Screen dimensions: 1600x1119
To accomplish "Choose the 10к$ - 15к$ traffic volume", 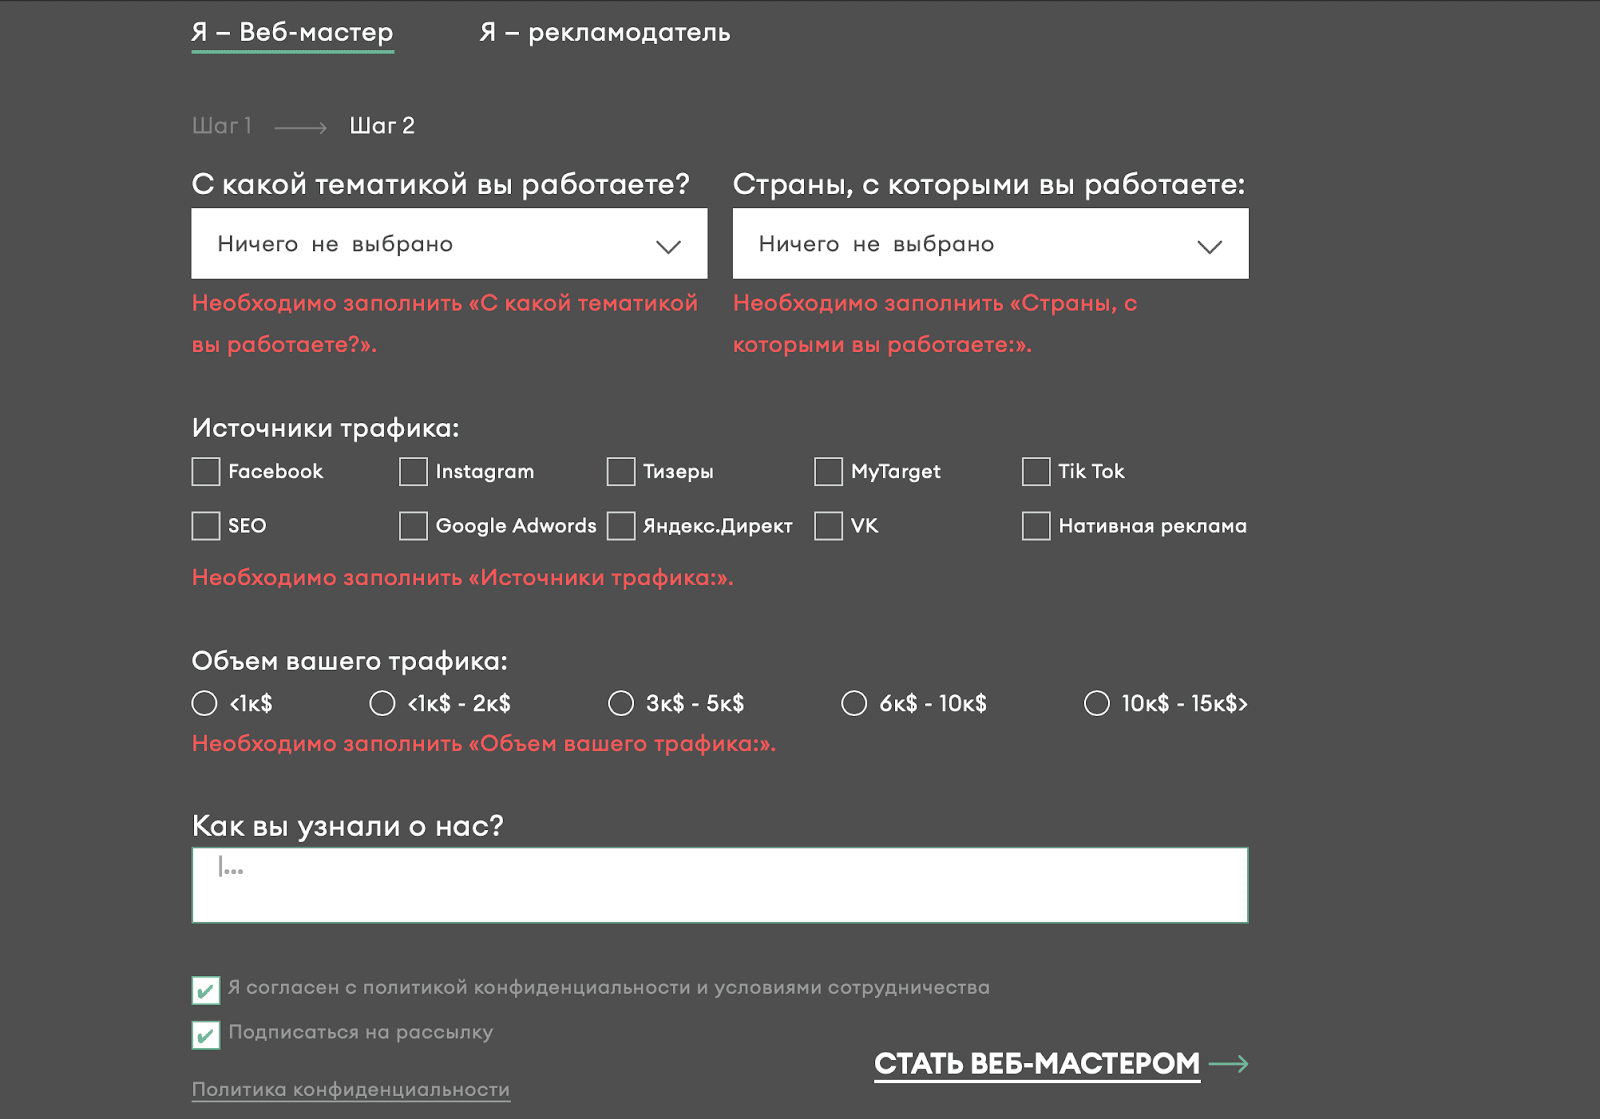I will 1100,703.
